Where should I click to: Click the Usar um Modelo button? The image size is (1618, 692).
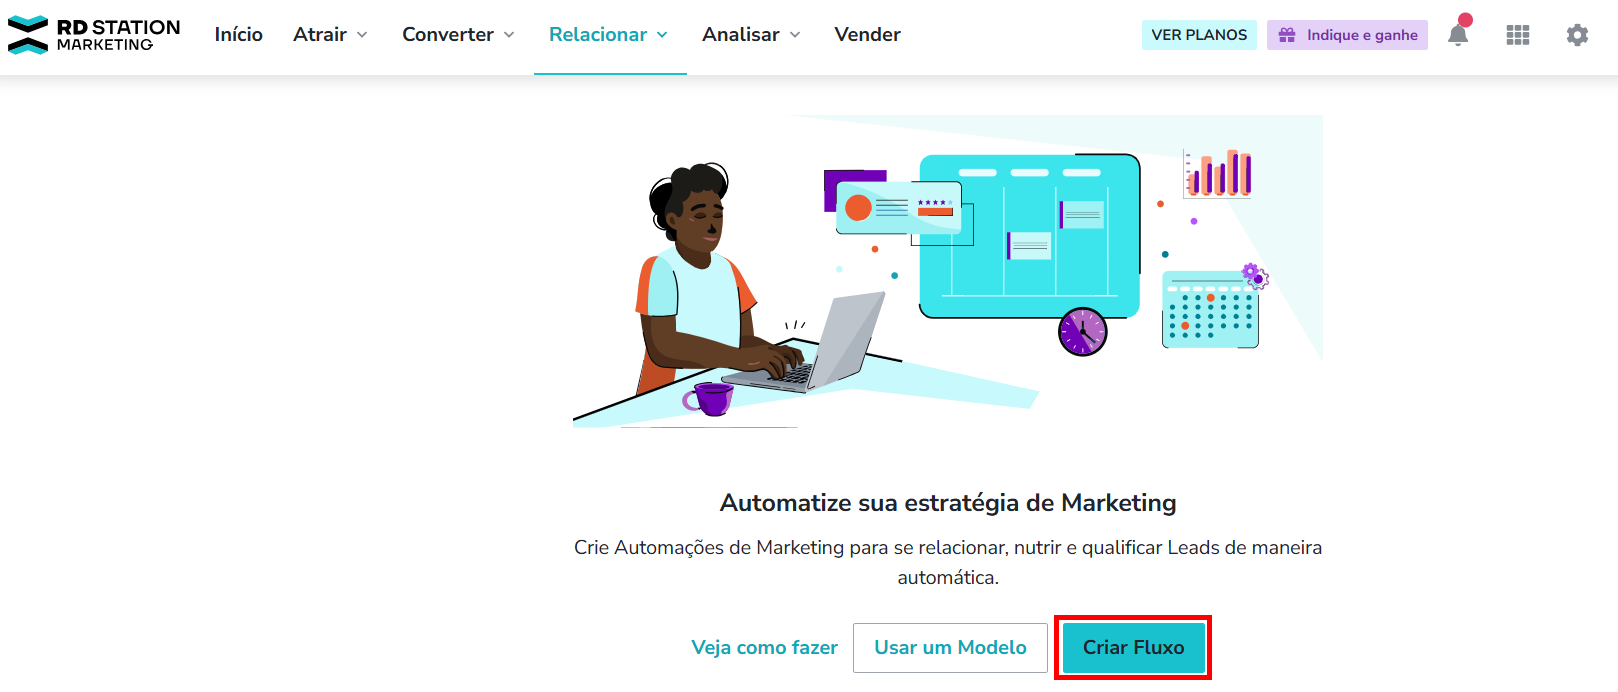coord(950,648)
